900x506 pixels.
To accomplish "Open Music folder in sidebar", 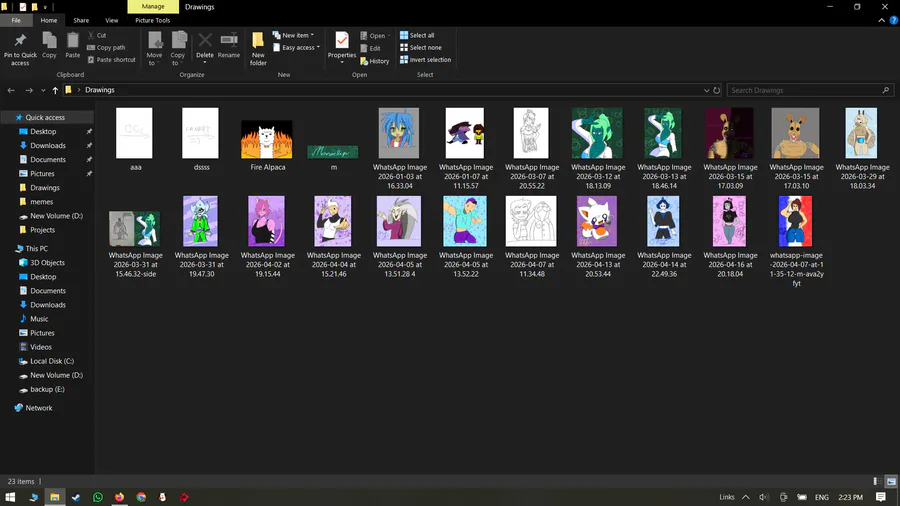I will click(x=39, y=319).
